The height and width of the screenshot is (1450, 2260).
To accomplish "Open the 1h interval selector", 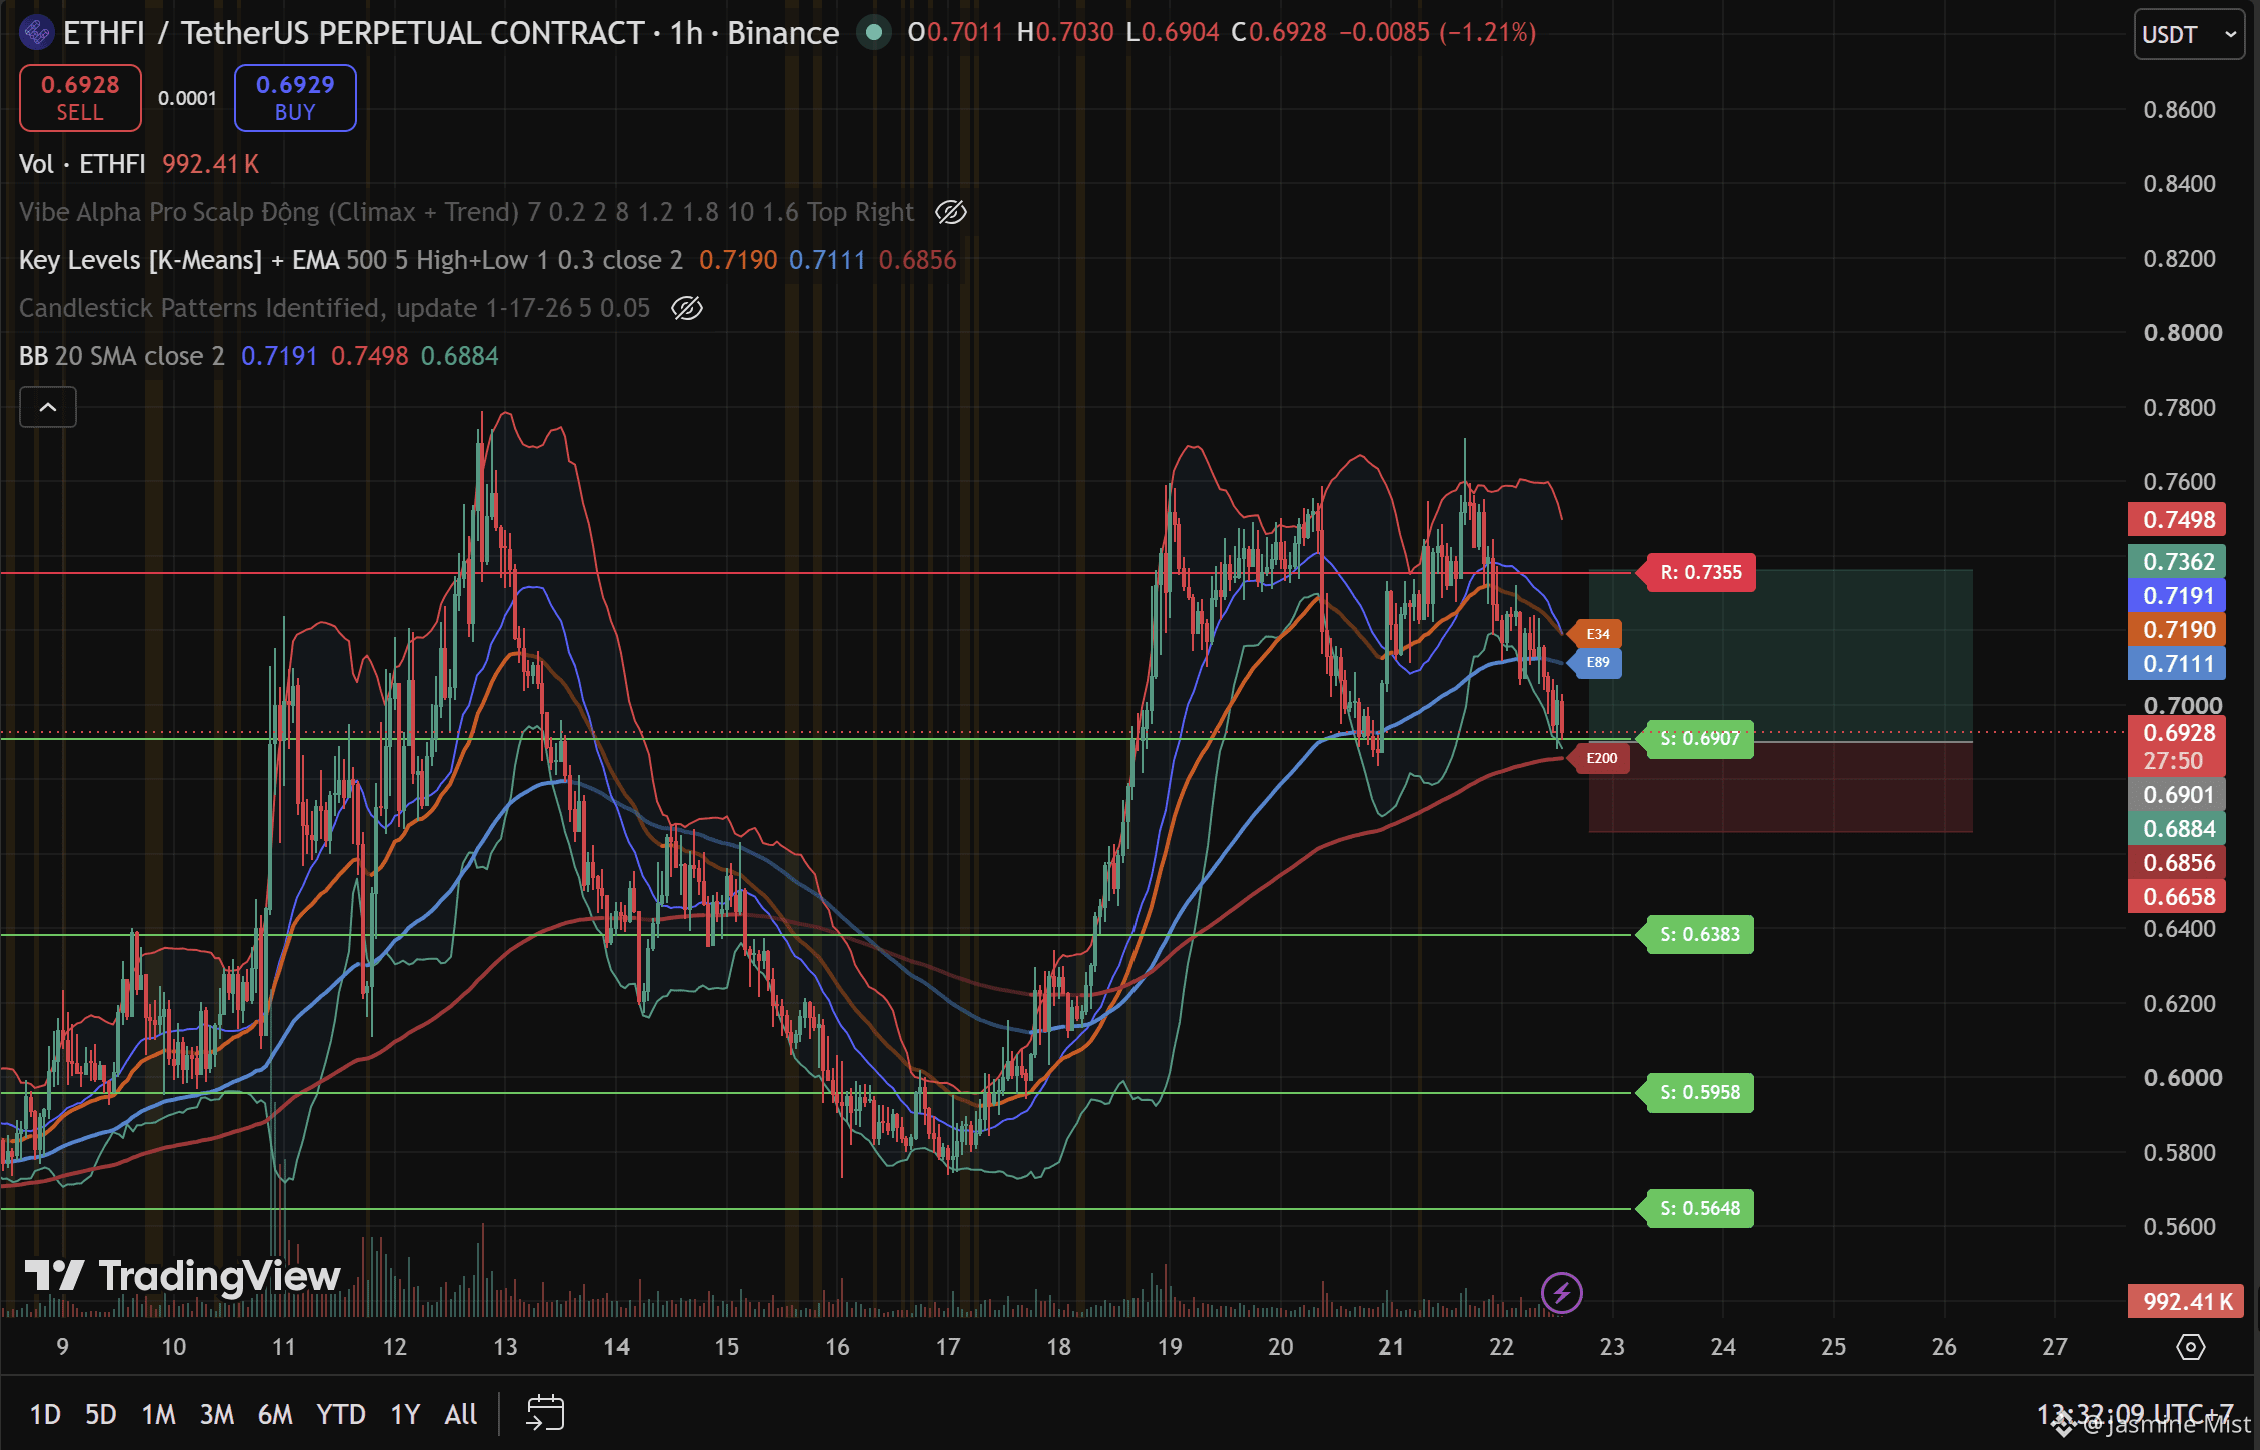I will 686,33.
